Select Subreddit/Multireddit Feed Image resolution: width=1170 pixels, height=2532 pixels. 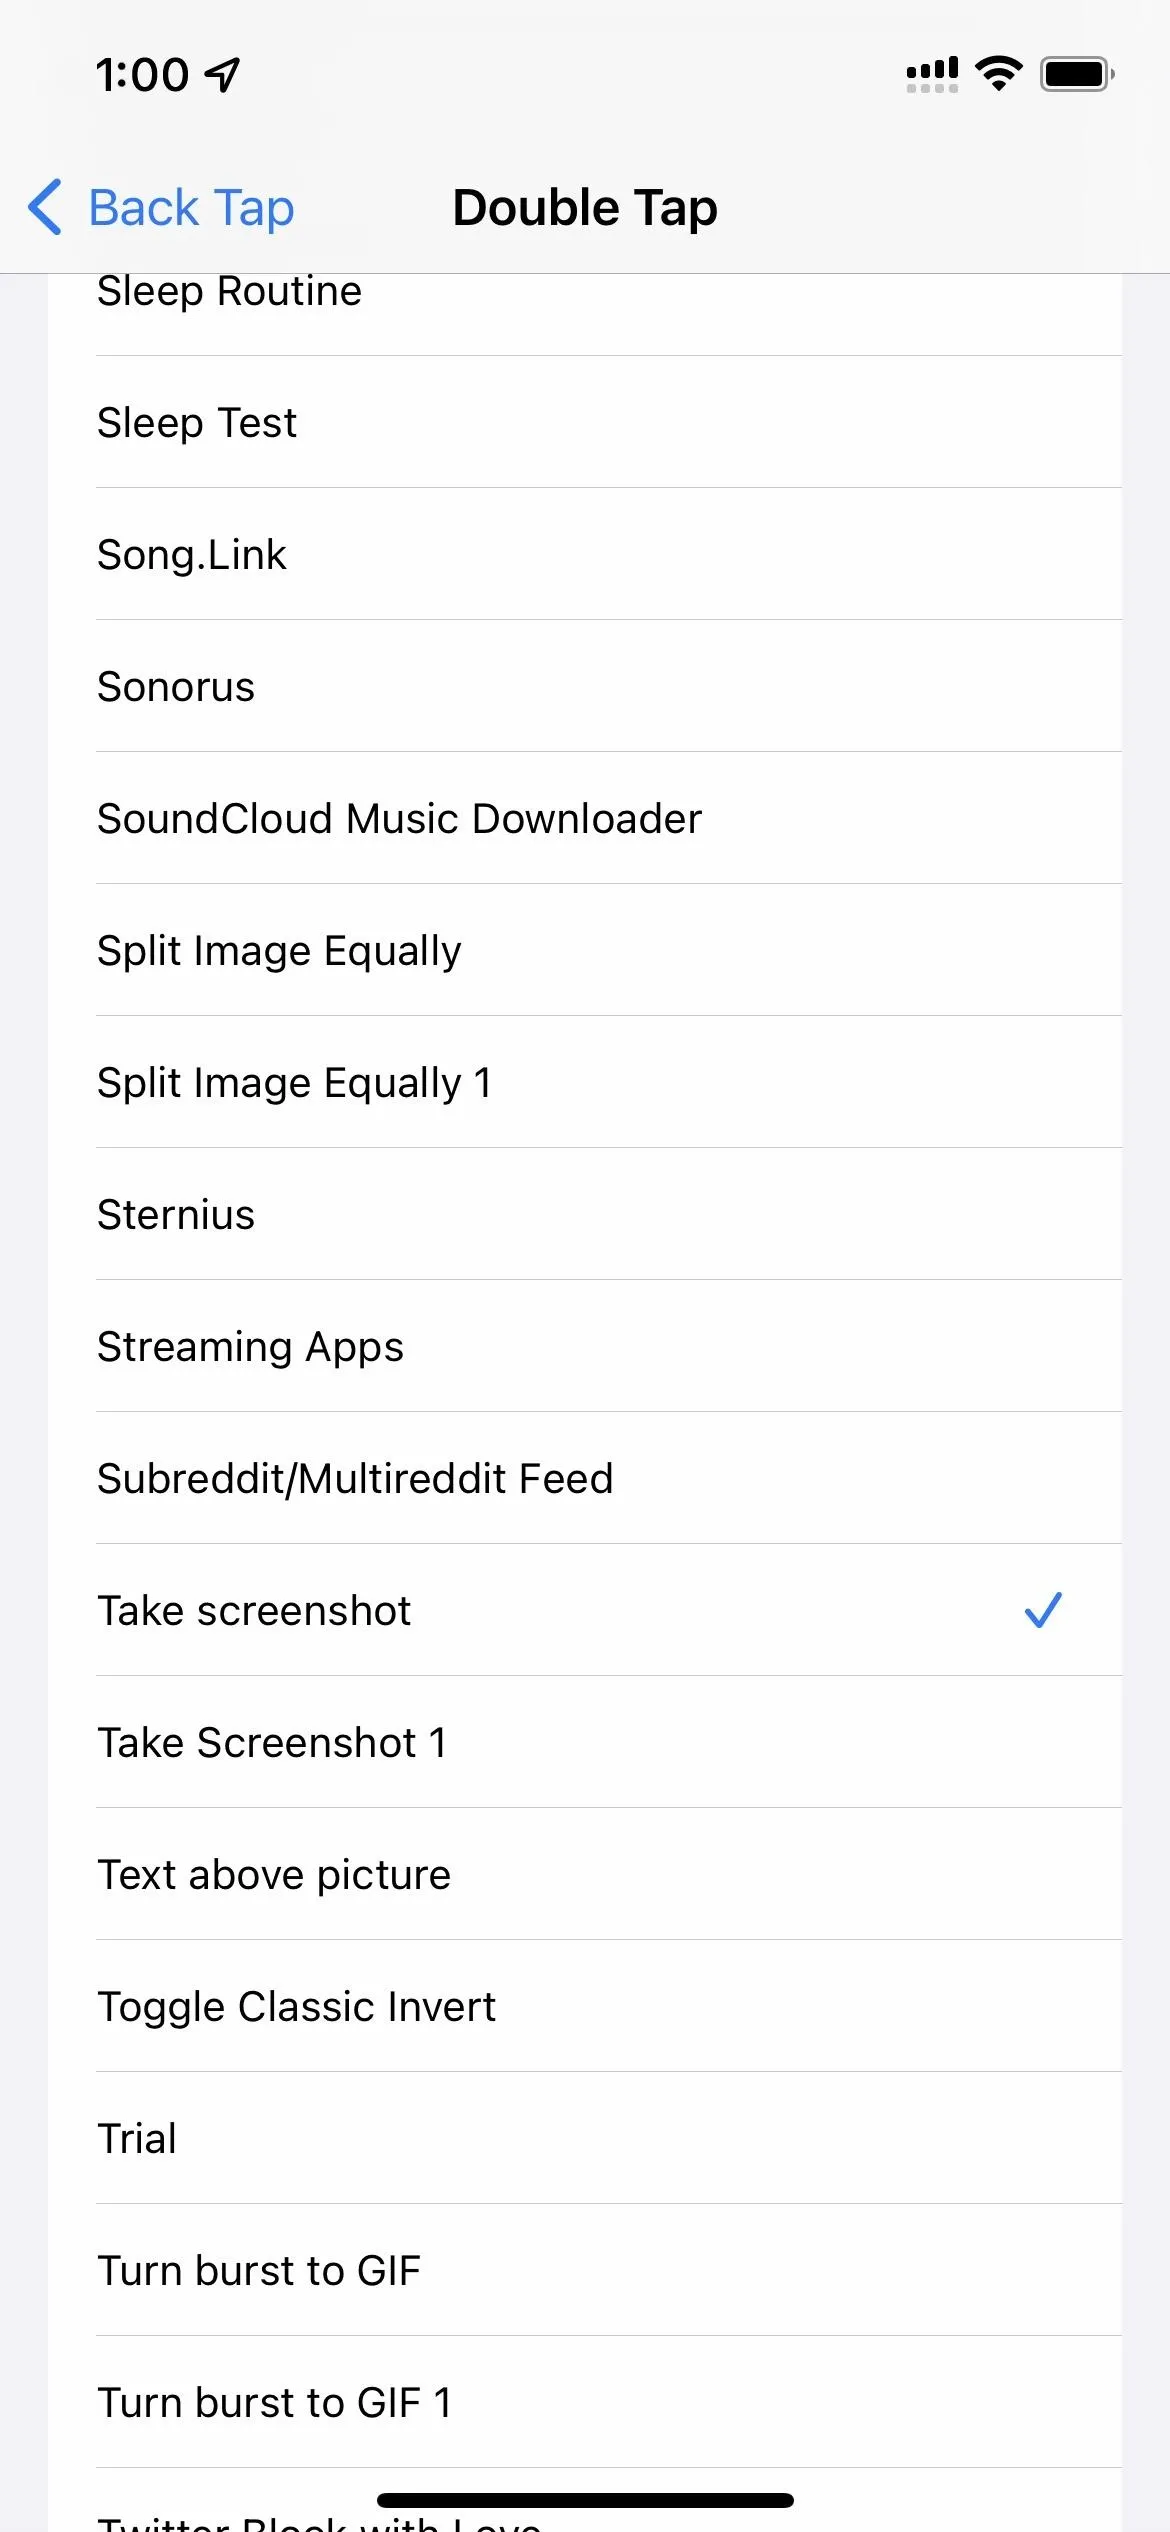(585, 1478)
